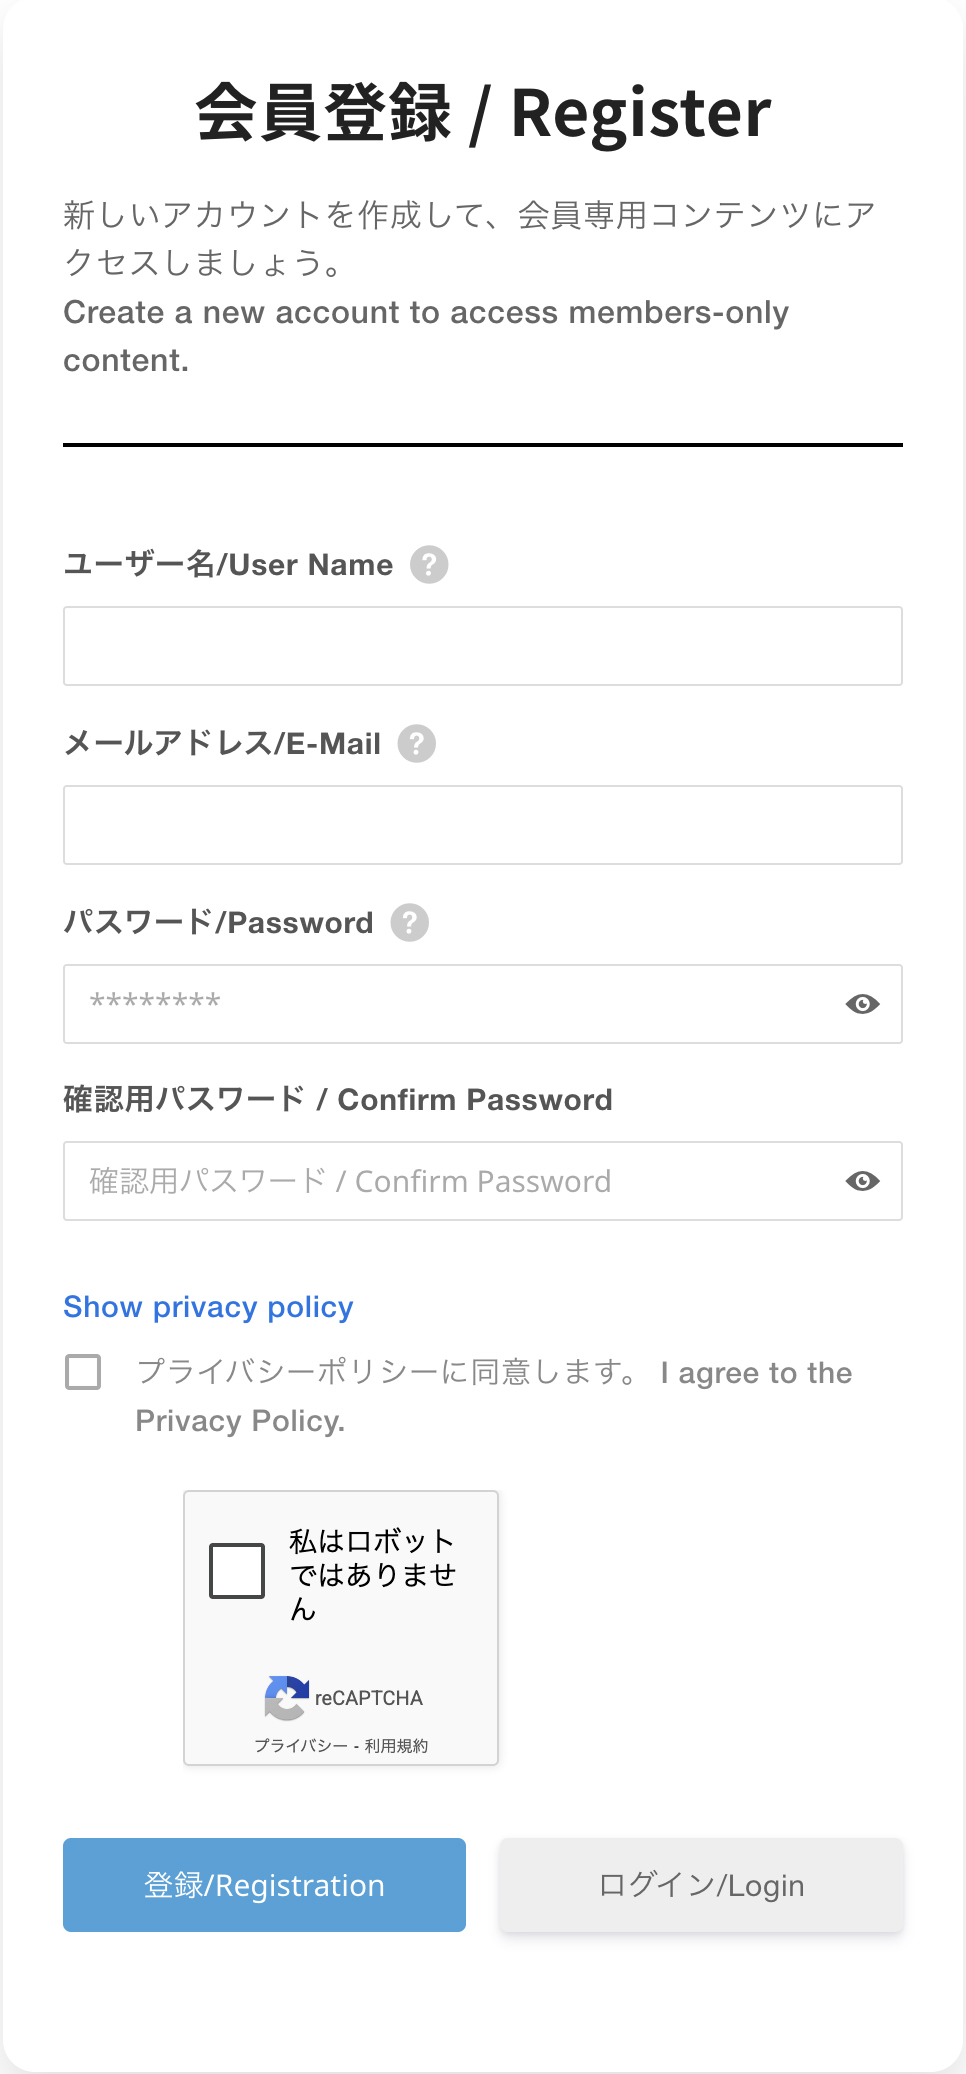Screen dimensions: 966x2074
Task: Click the User Name help question icon
Action: 429,565
